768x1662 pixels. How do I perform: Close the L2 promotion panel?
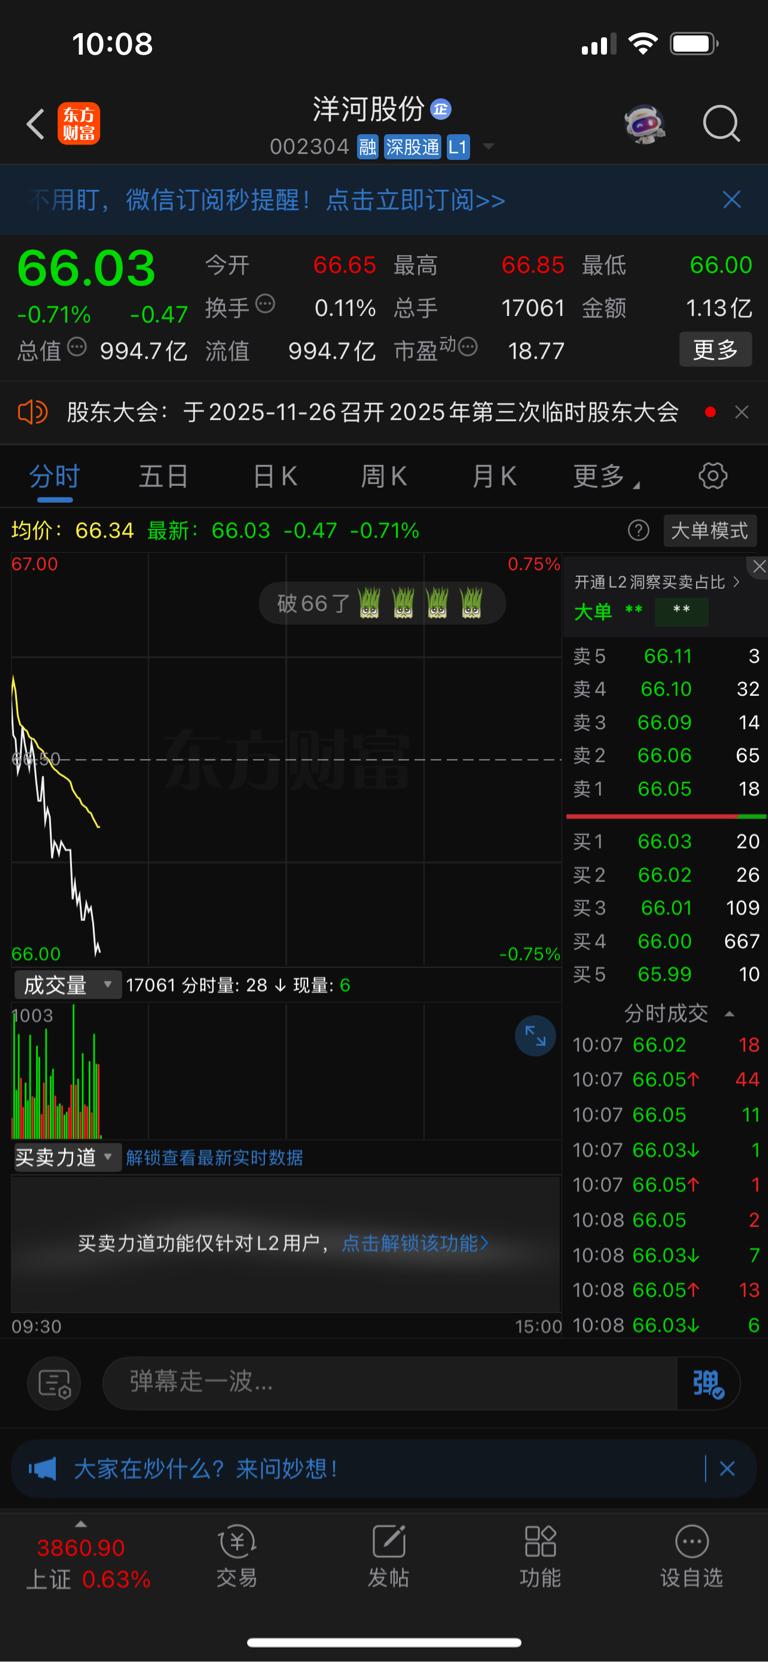coord(759,567)
